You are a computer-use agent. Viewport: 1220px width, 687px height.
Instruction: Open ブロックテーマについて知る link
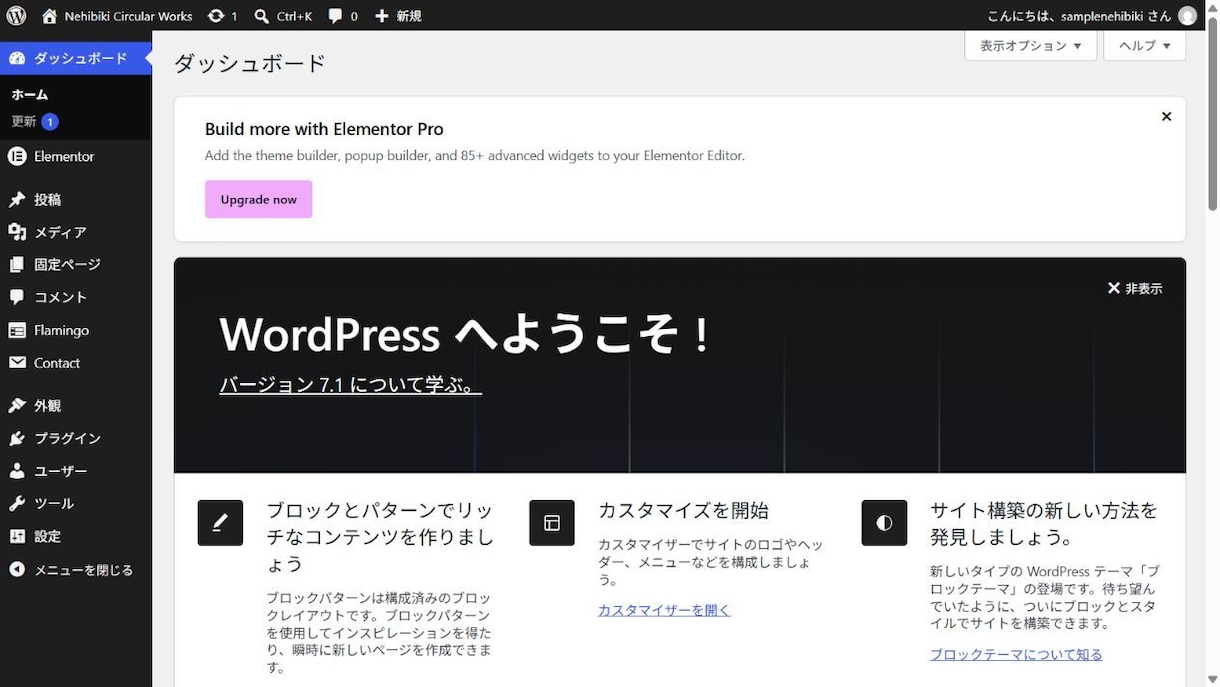(x=1016, y=655)
